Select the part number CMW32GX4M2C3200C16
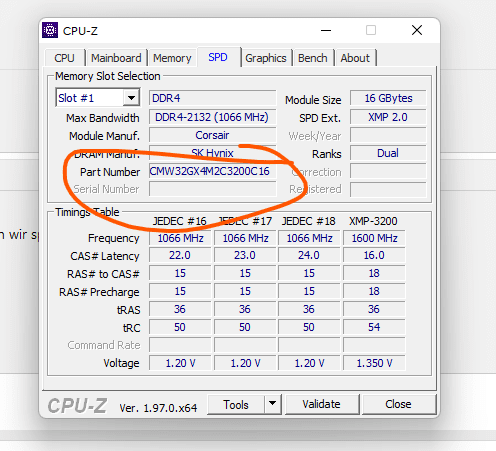Screen dimensions: 496x451 coord(212,171)
